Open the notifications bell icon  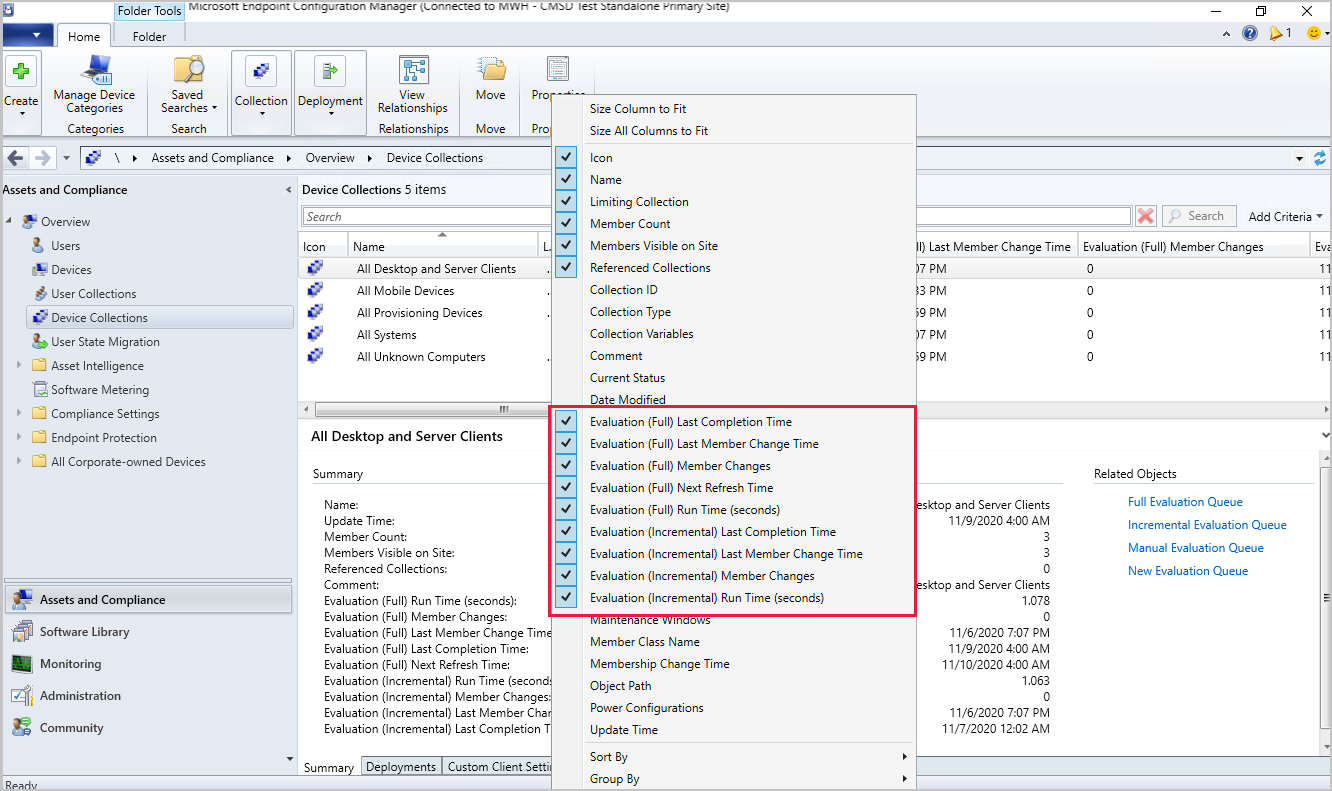point(1276,33)
